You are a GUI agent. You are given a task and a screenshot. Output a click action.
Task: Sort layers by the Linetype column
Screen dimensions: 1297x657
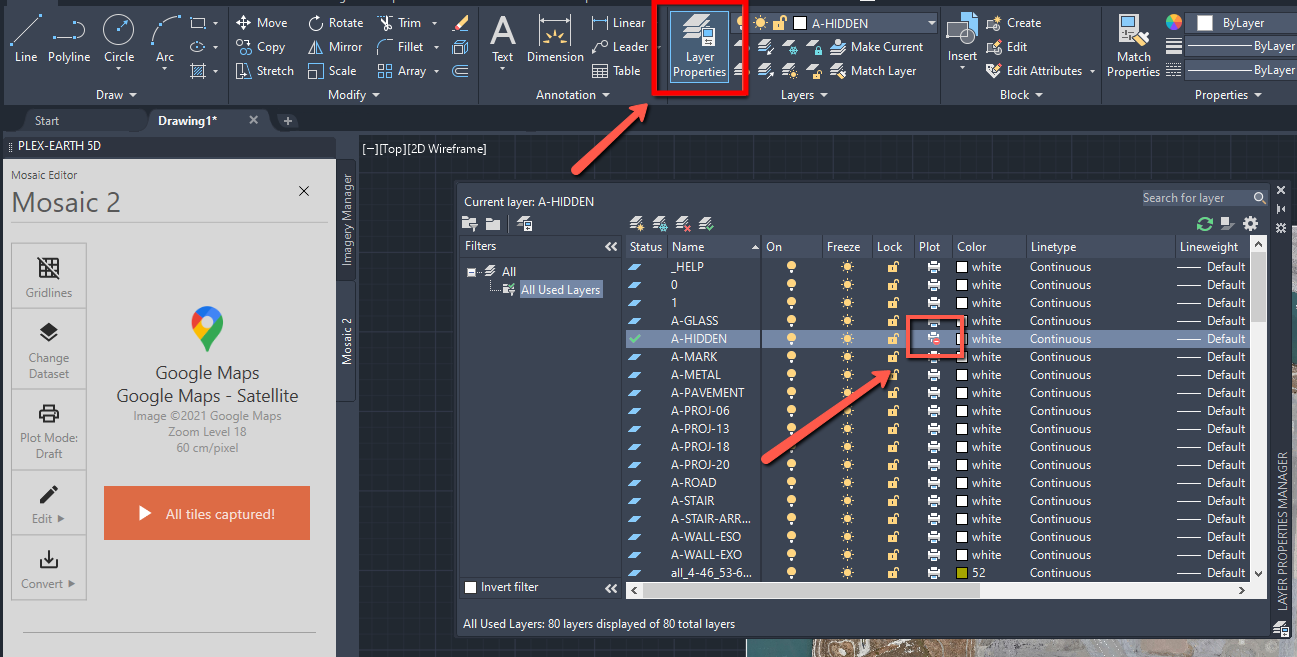[x=1099, y=247]
